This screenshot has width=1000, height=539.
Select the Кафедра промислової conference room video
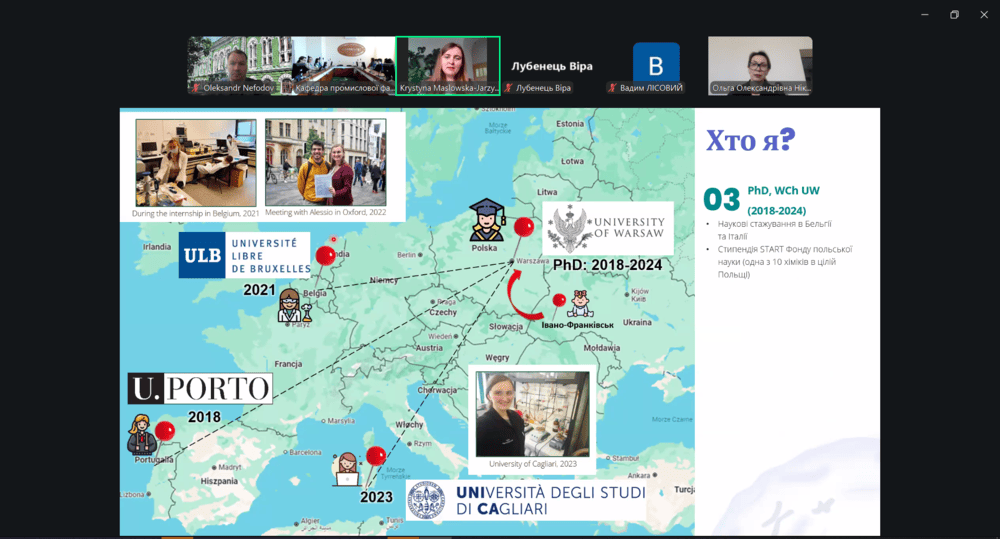344,65
